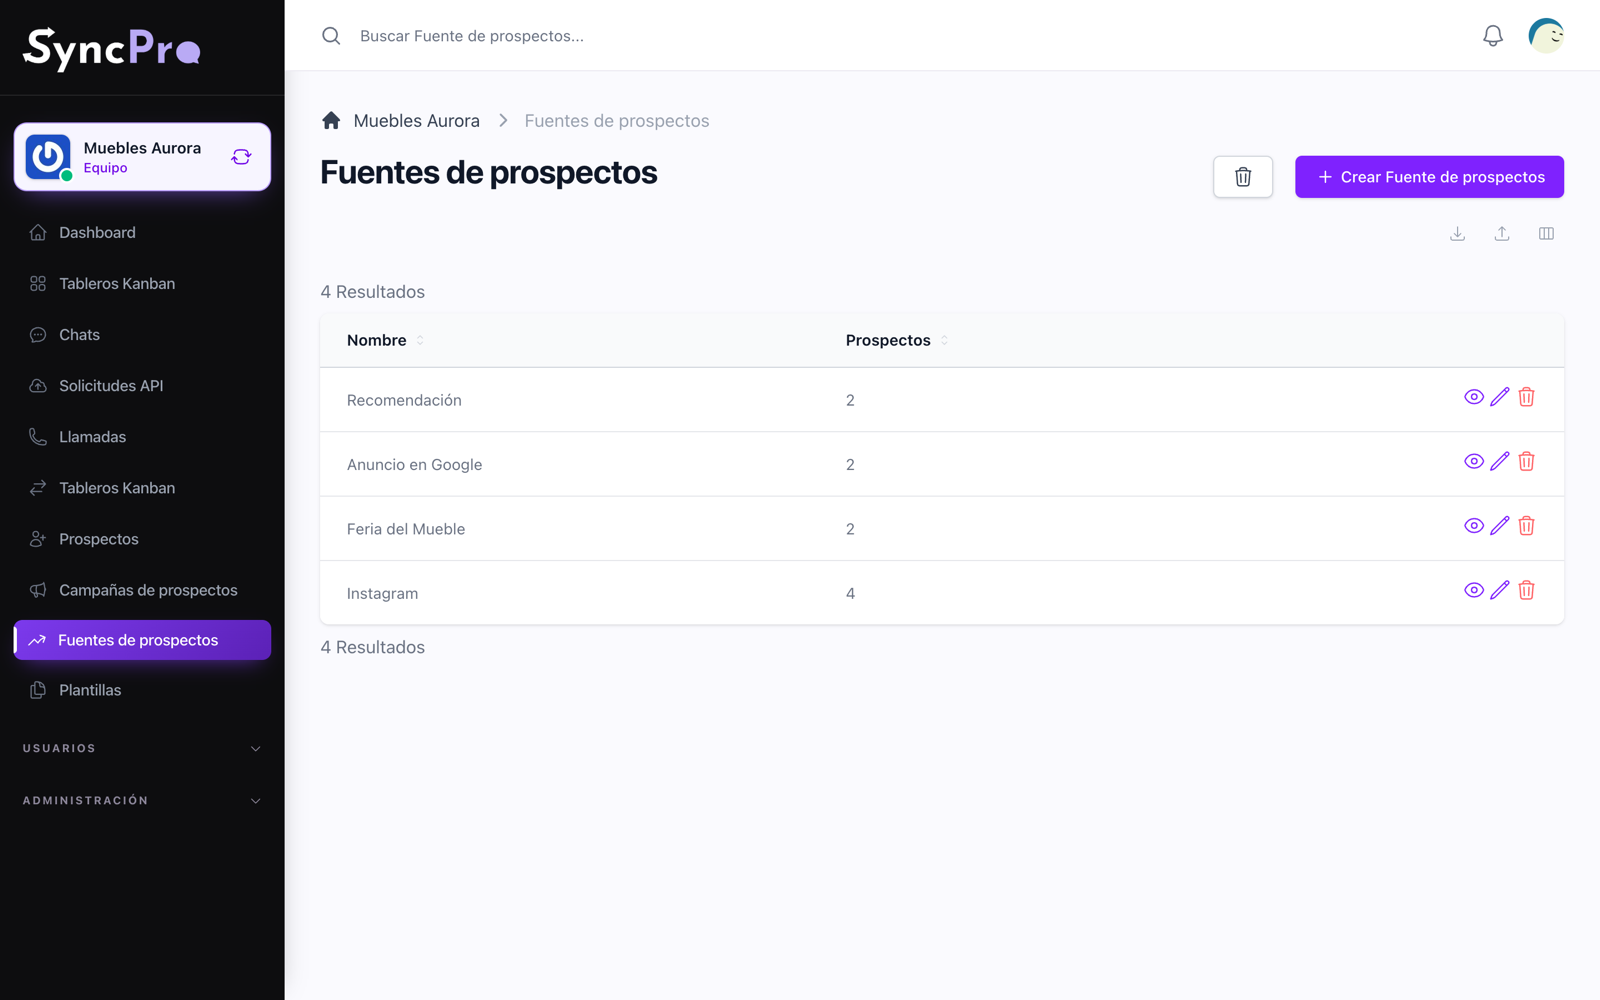Open Llamadas in sidebar
Screen dimensions: 1600x1000
tap(142, 436)
